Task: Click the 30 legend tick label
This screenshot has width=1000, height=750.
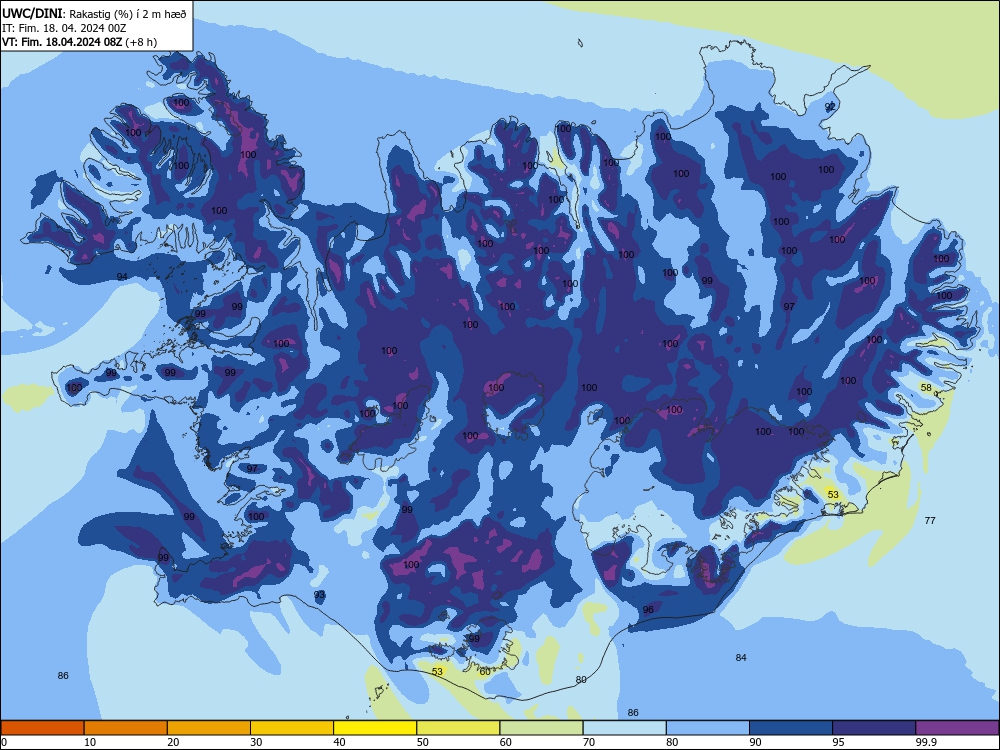Action: 256,742
